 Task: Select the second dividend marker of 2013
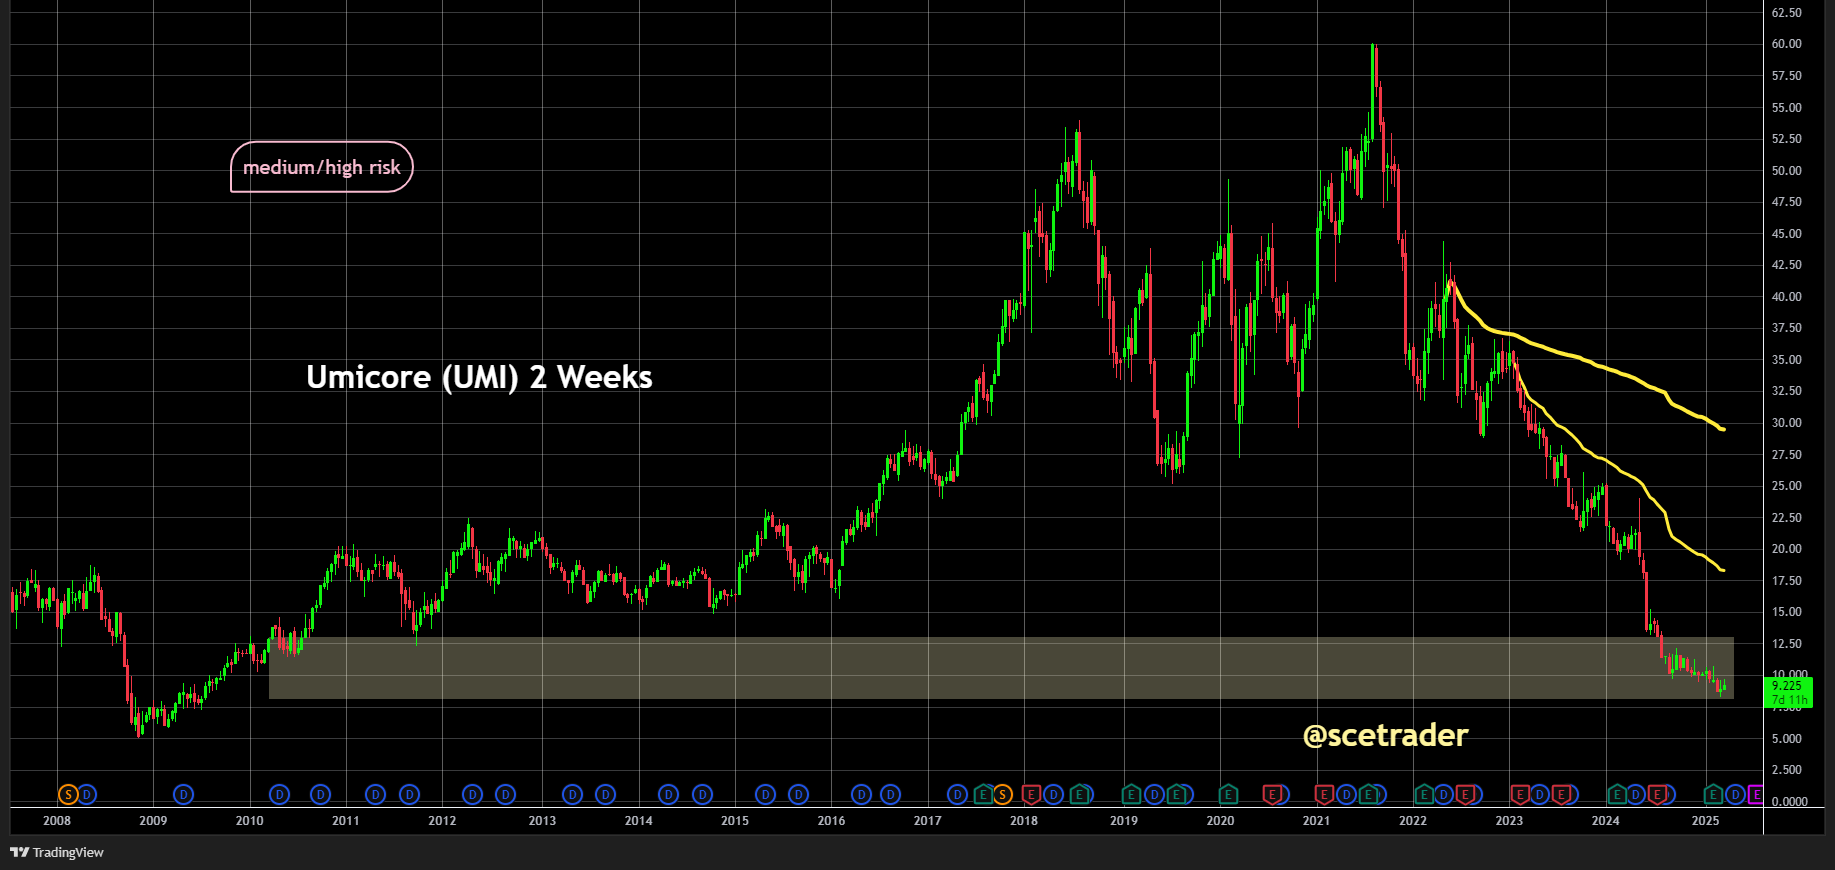(605, 795)
